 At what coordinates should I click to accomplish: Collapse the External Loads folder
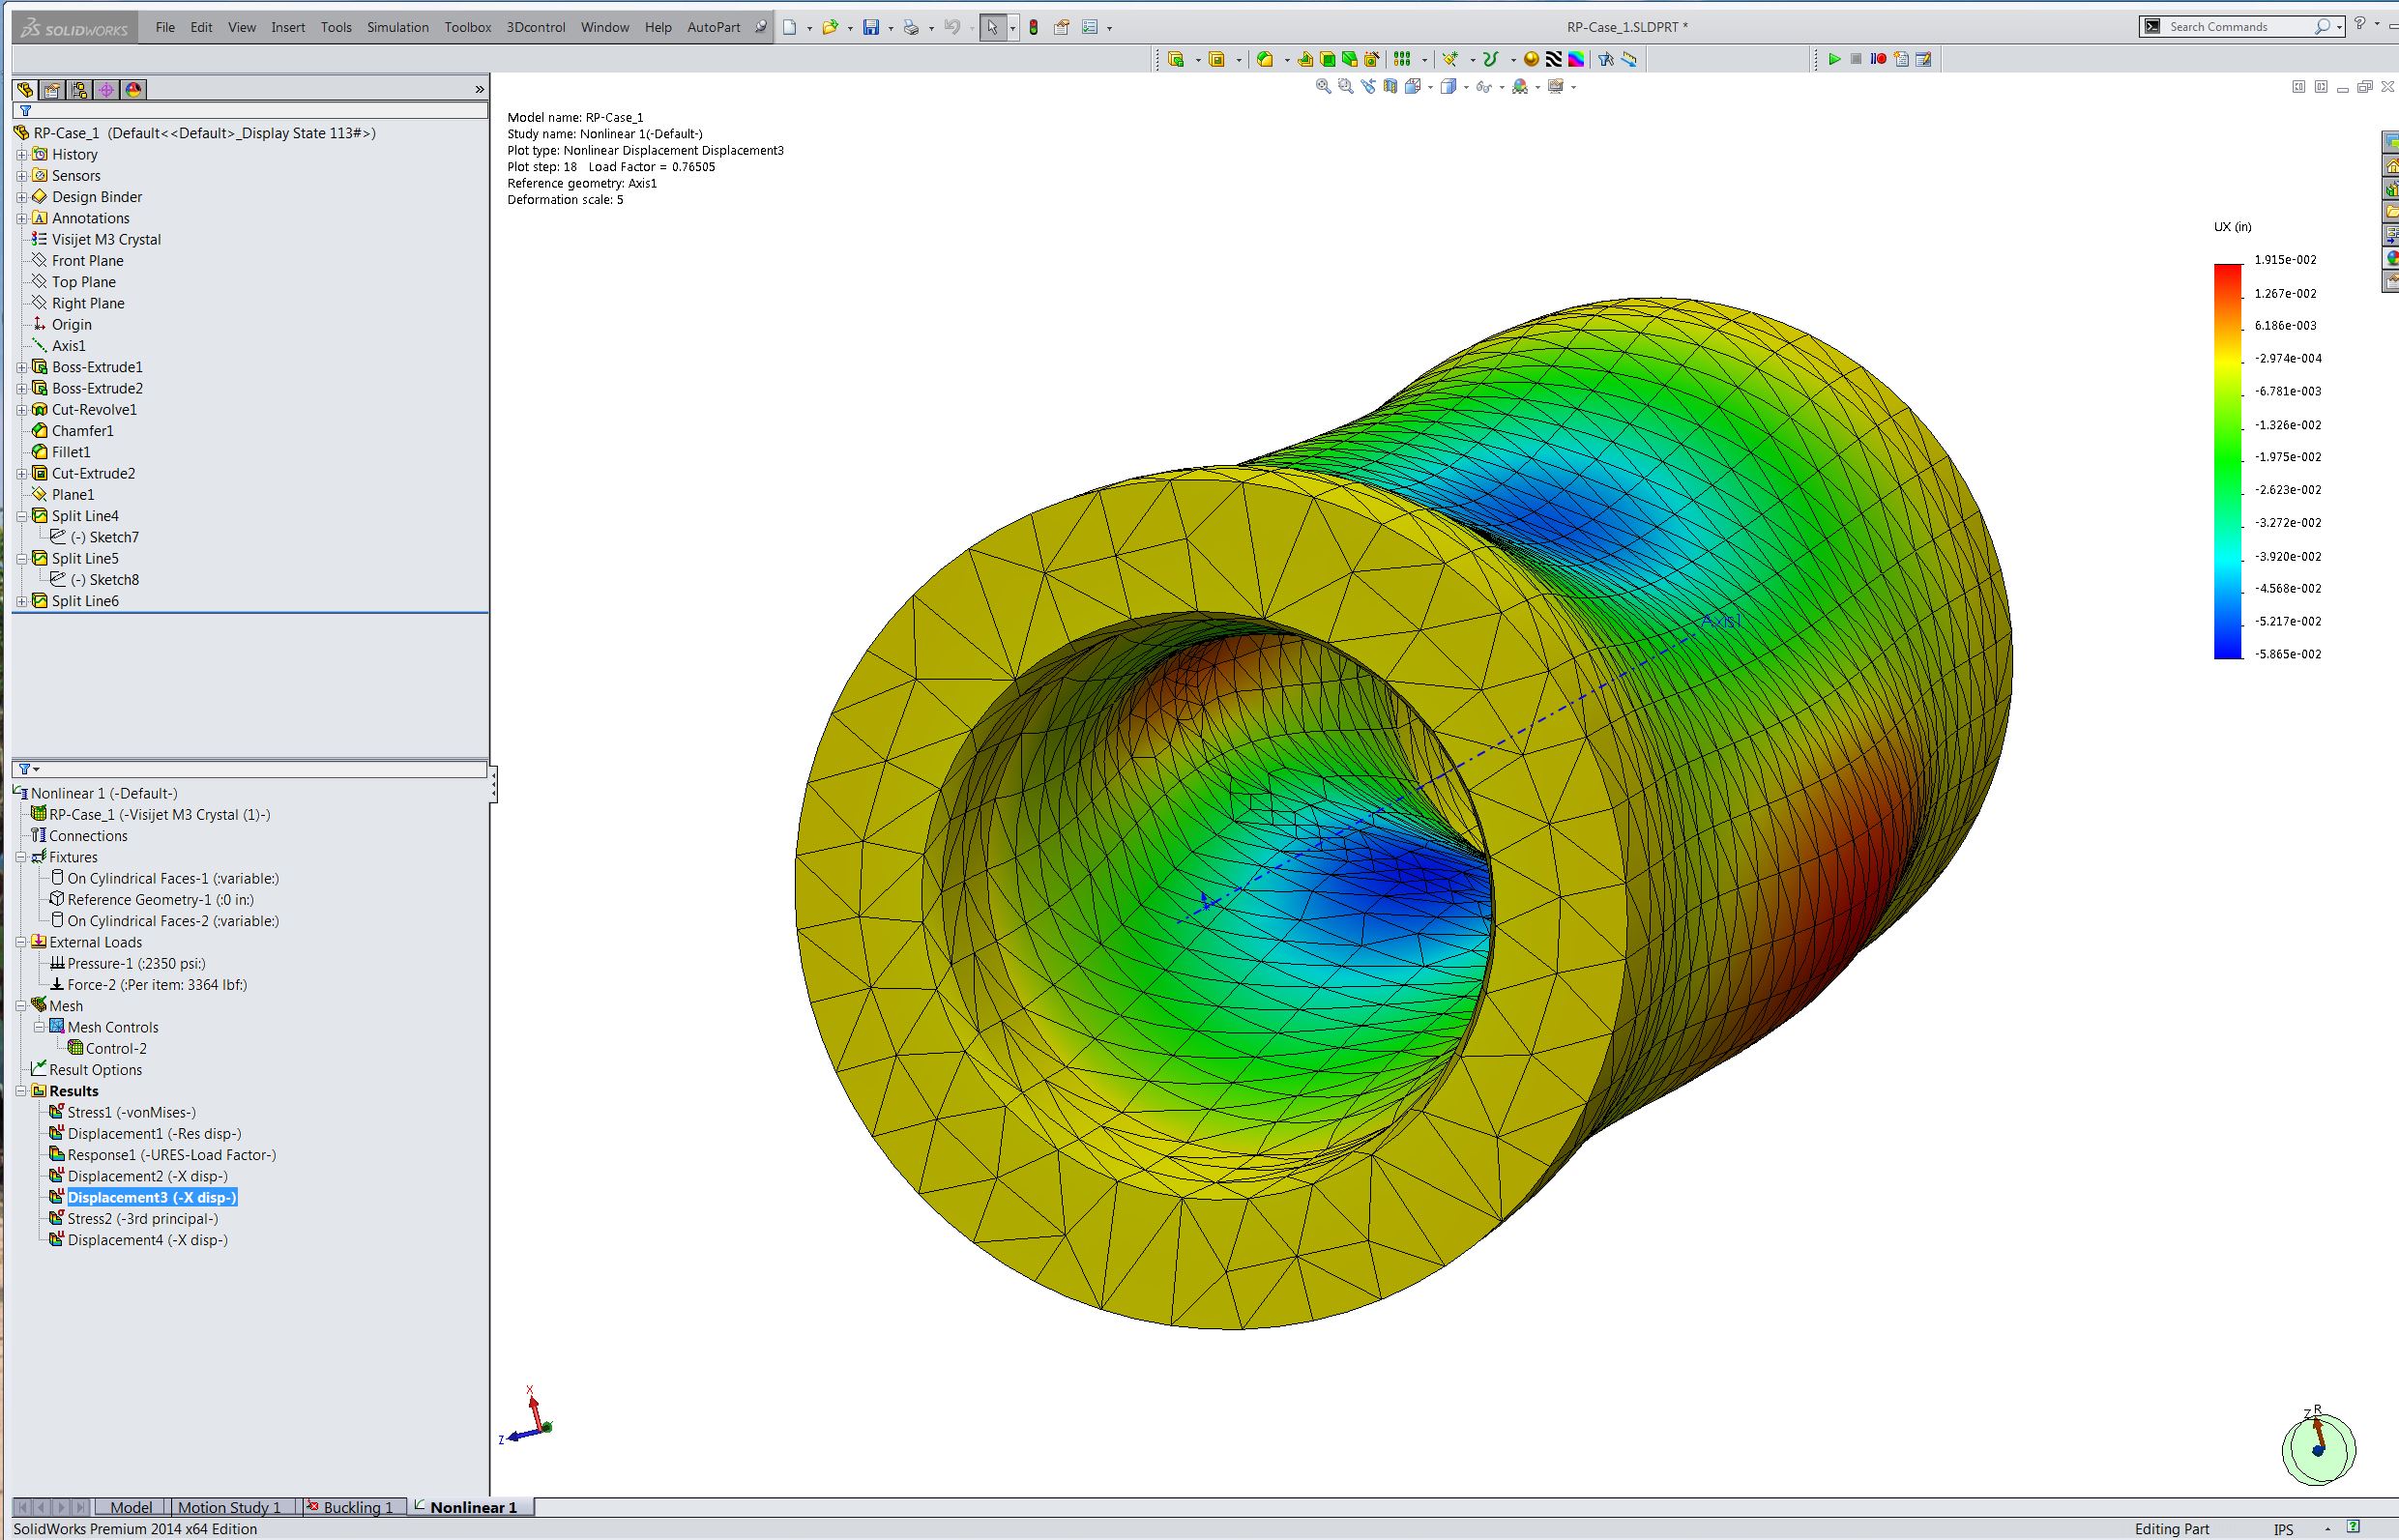tap(21, 943)
